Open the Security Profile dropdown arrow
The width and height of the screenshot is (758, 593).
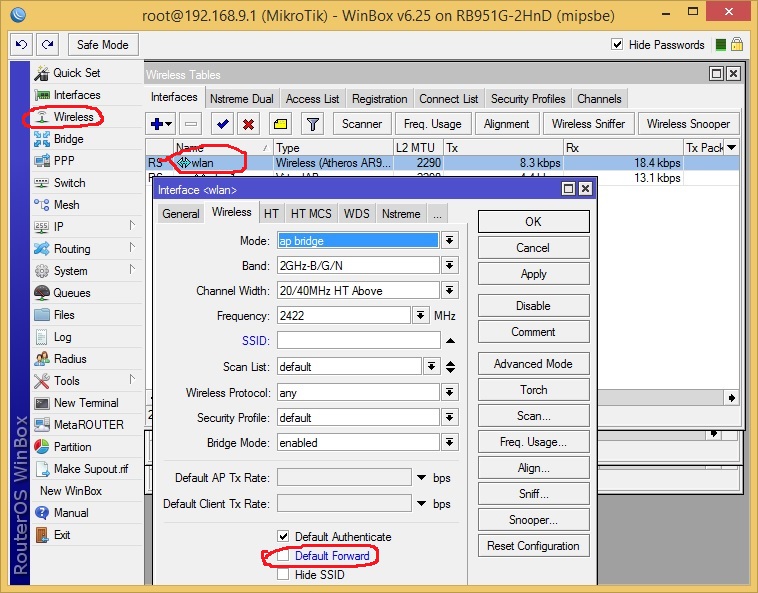(450, 417)
